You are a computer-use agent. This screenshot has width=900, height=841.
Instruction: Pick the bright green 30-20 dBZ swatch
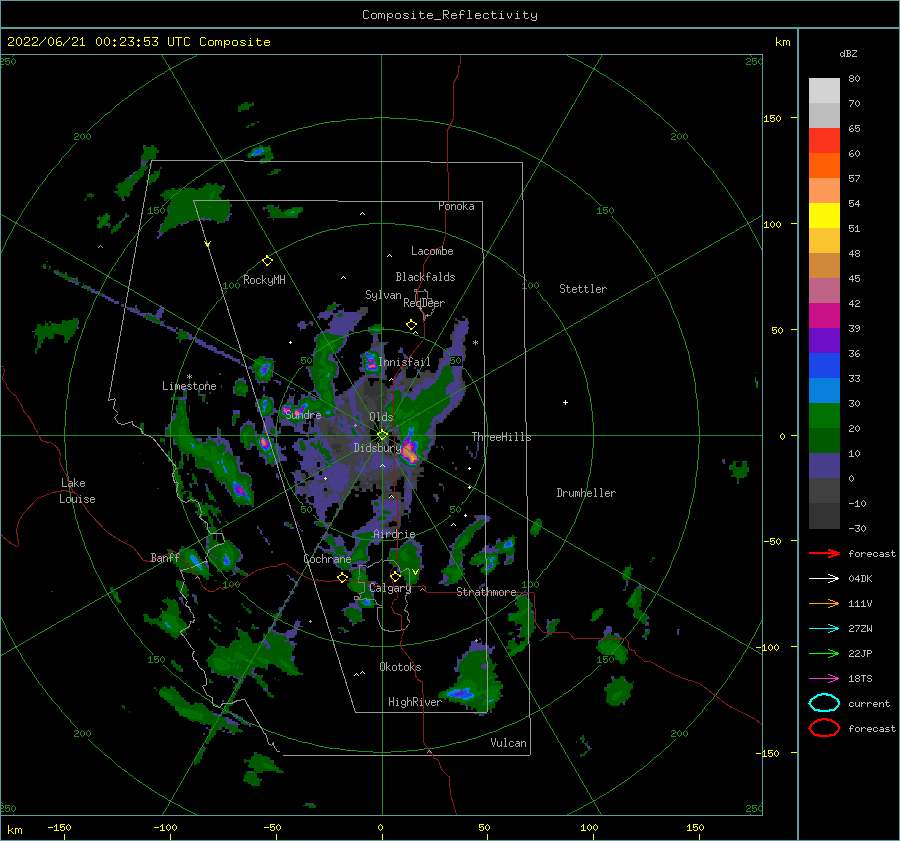[824, 416]
